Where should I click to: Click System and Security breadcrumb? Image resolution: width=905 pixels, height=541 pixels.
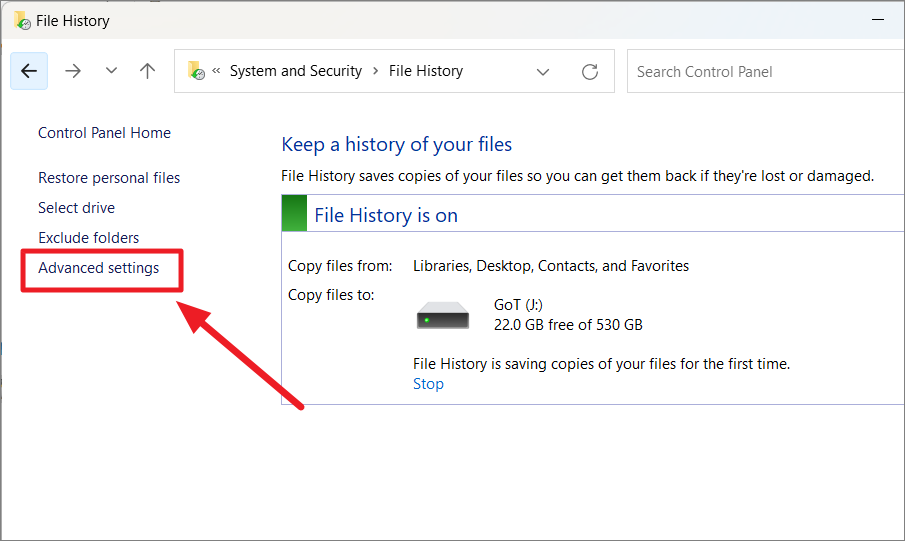pos(296,70)
